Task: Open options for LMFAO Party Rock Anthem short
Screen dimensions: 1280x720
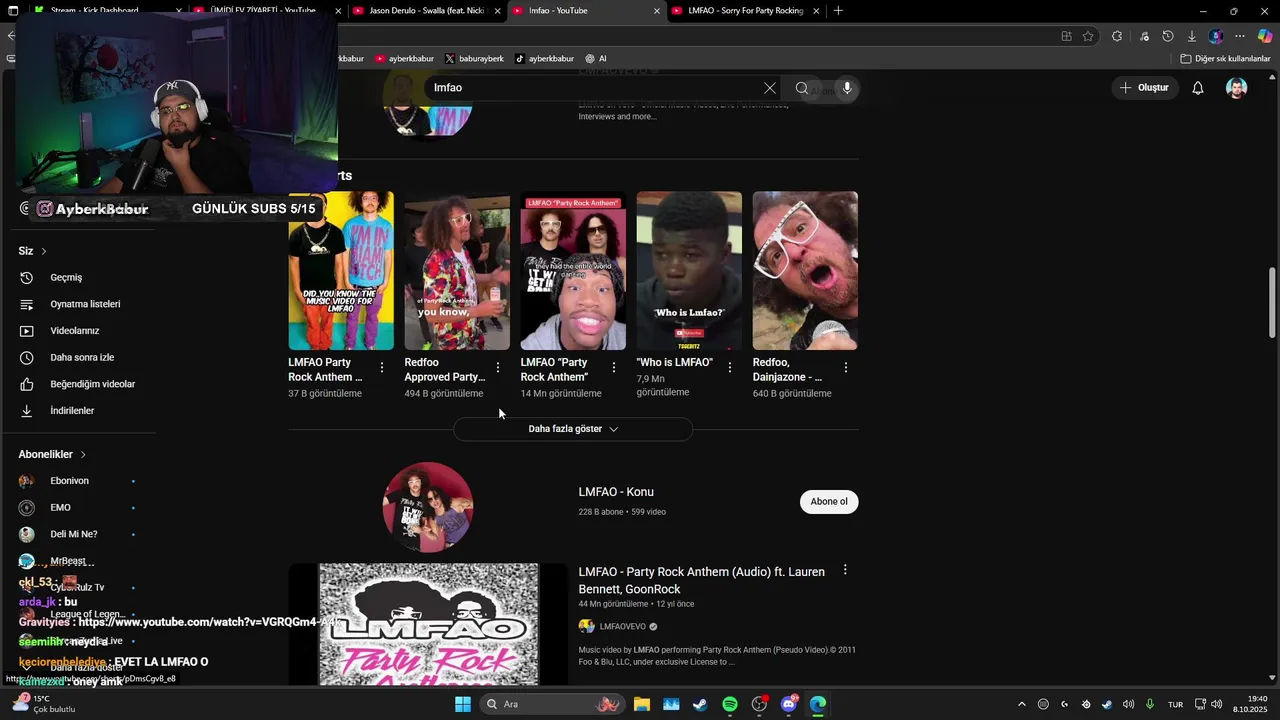Action: point(381,368)
